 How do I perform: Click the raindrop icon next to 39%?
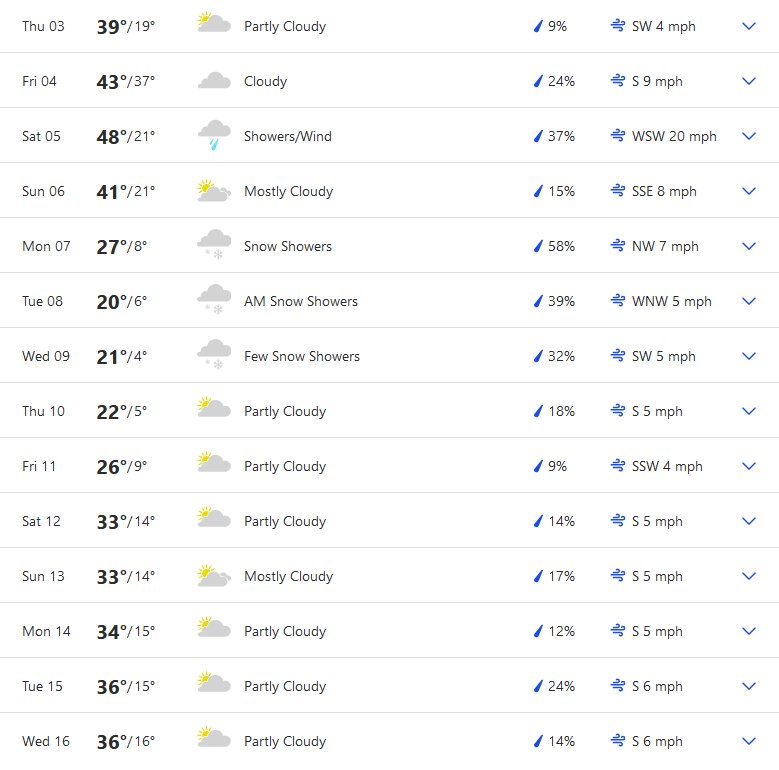538,301
